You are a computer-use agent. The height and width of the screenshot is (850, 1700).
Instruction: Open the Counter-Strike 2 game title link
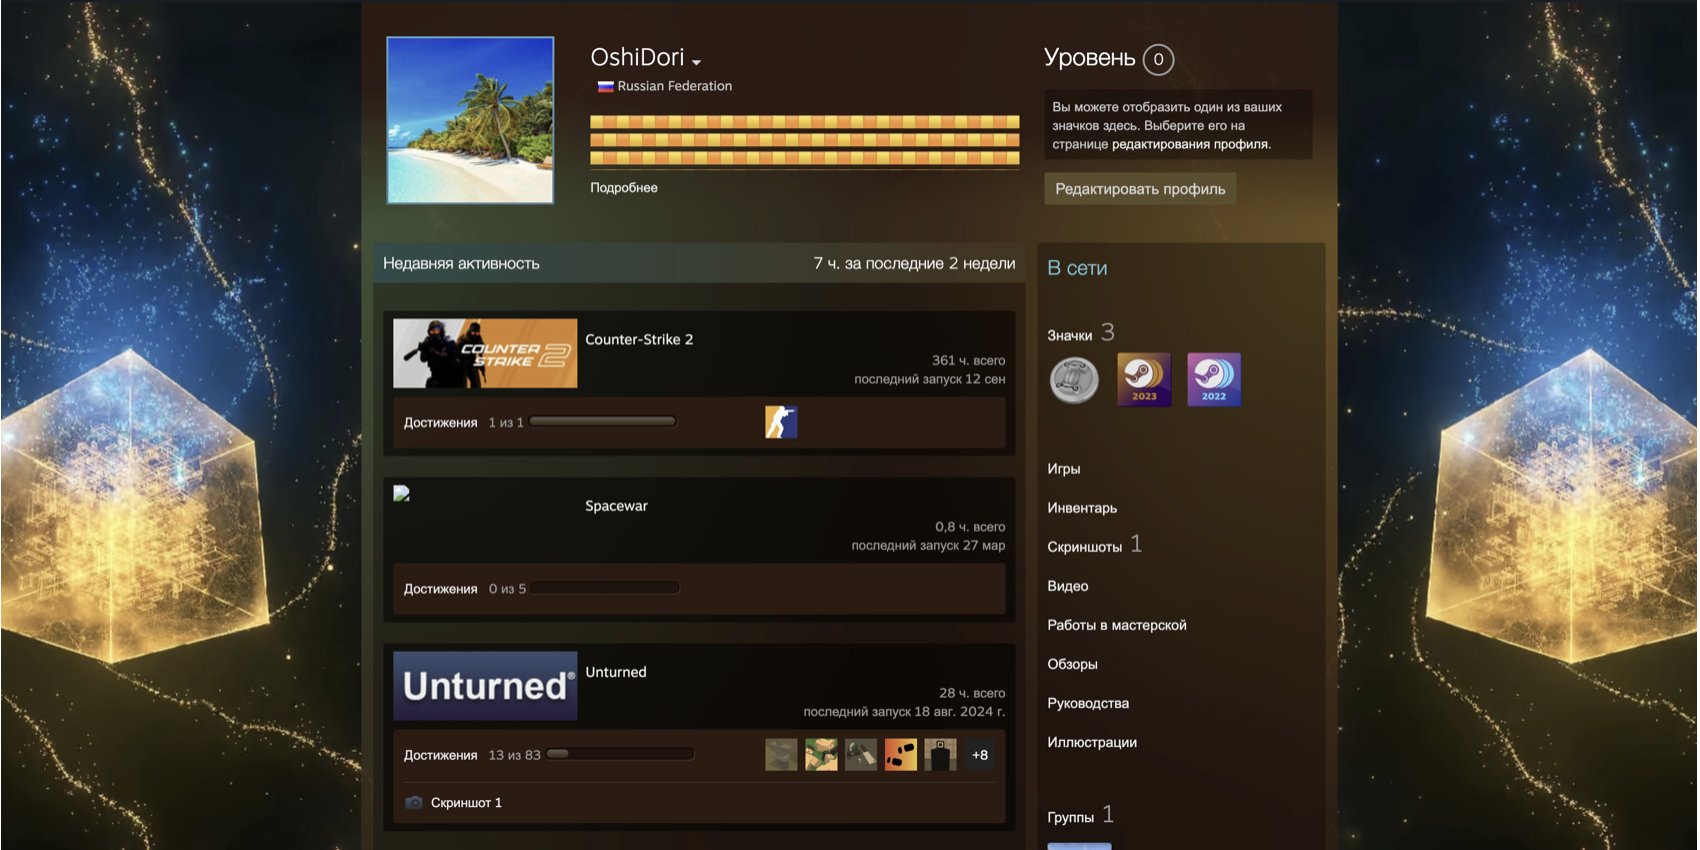point(639,339)
